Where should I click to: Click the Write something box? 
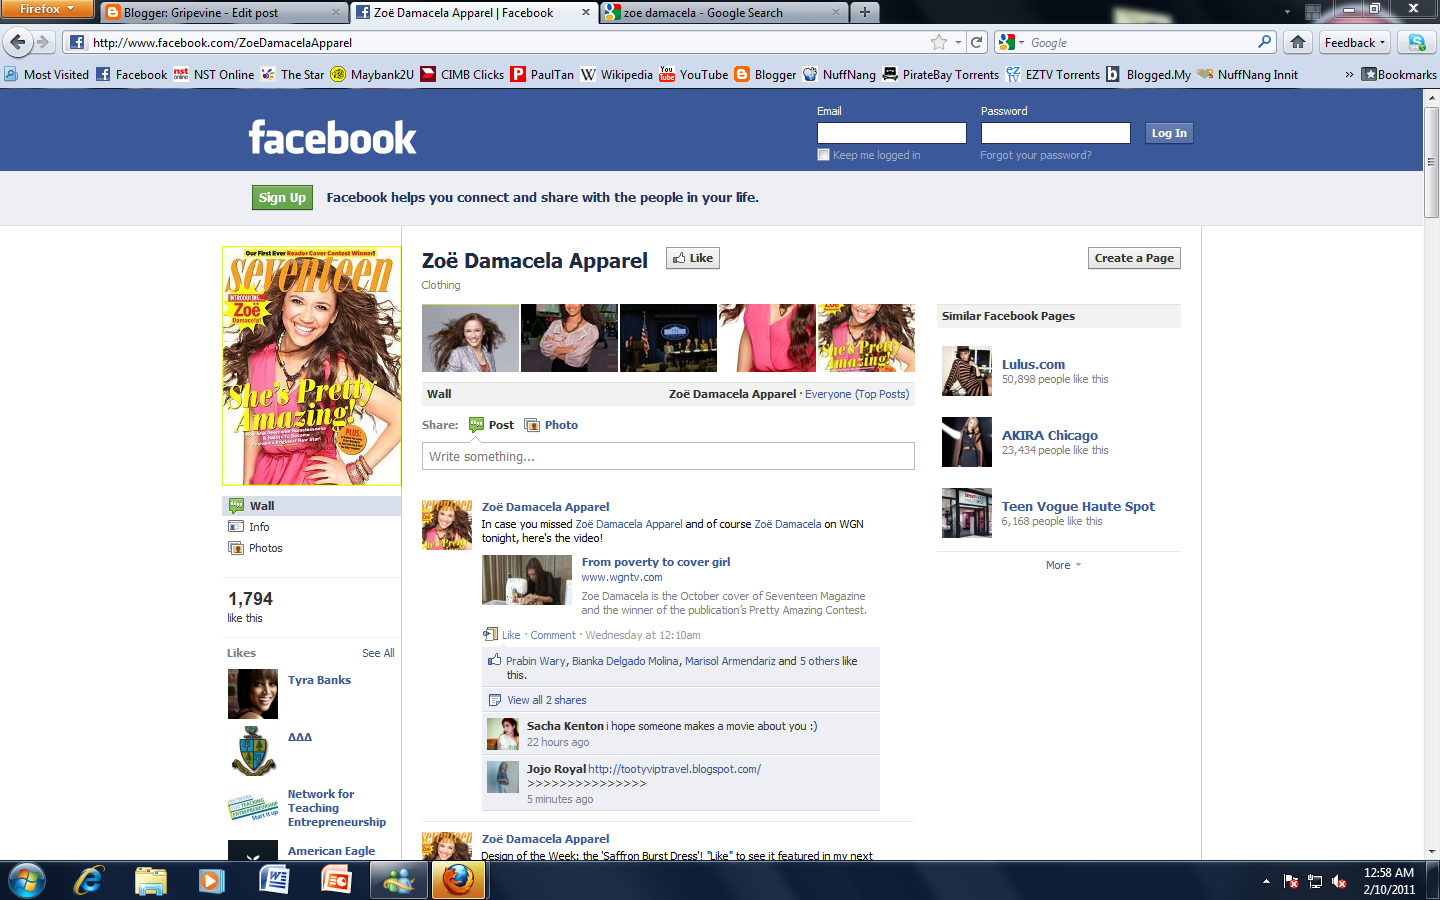pos(668,456)
